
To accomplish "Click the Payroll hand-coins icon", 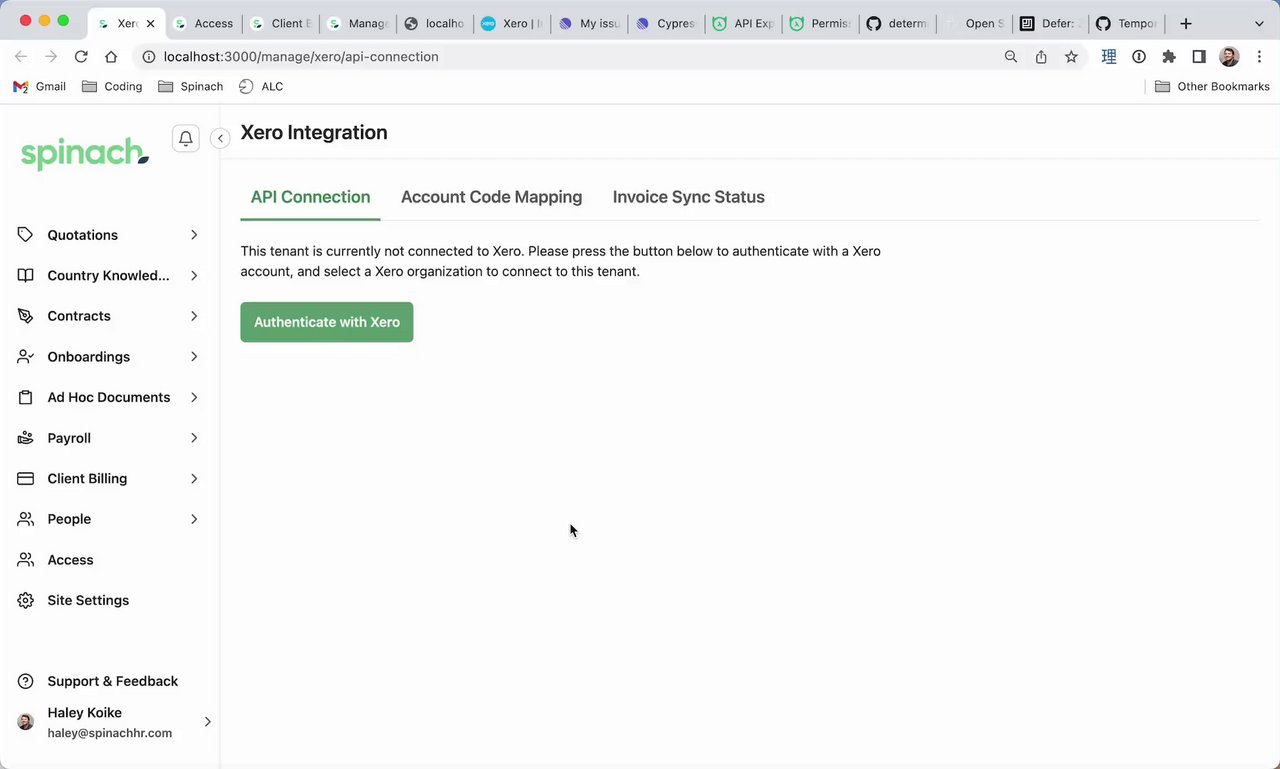I will click(x=26, y=438).
